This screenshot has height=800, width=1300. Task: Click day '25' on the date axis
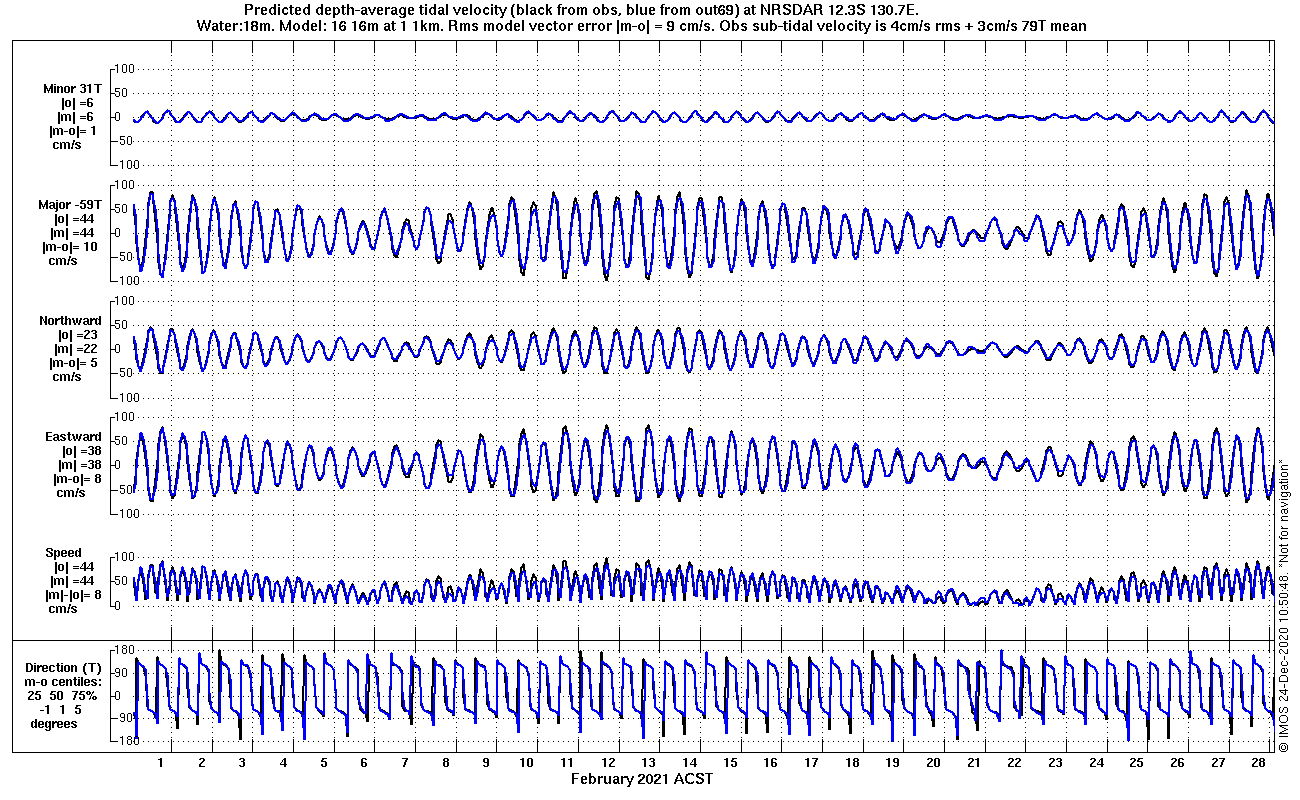pyautogui.click(x=1136, y=763)
